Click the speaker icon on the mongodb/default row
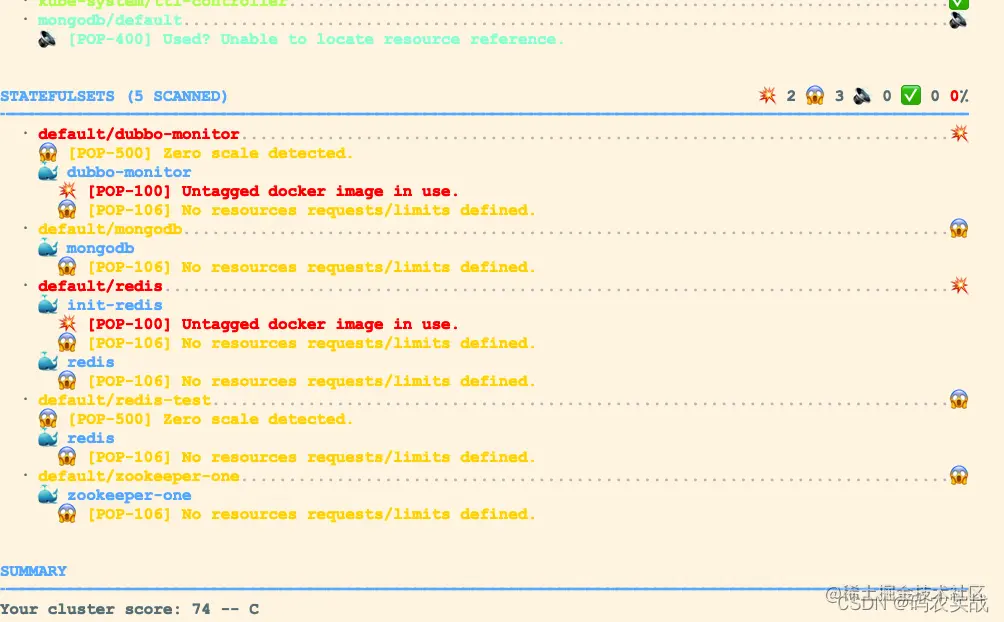The width and height of the screenshot is (1004, 622). tap(958, 20)
